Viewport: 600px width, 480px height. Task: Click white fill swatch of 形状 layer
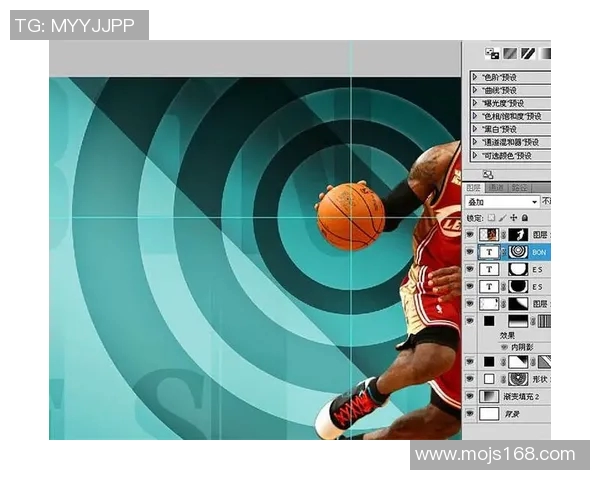point(489,379)
